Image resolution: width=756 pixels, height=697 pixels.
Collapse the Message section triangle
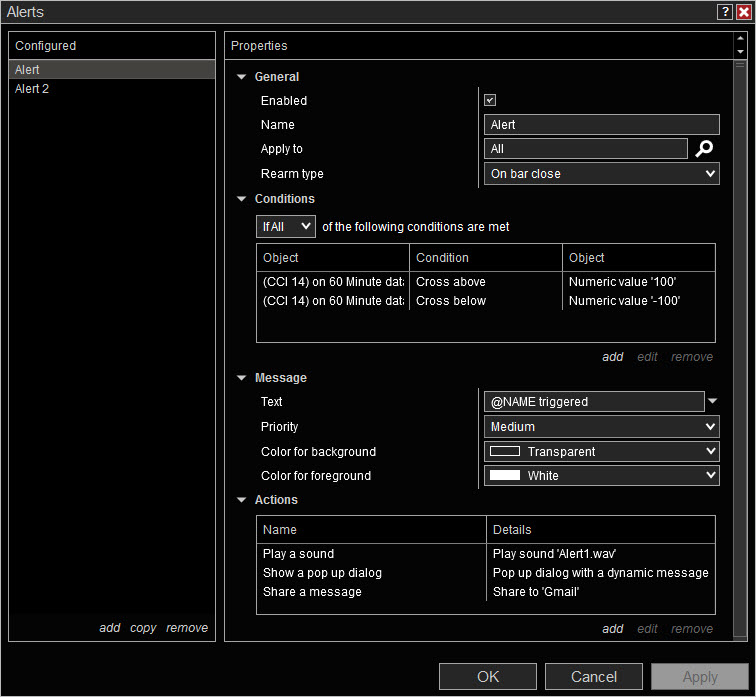pyautogui.click(x=241, y=378)
